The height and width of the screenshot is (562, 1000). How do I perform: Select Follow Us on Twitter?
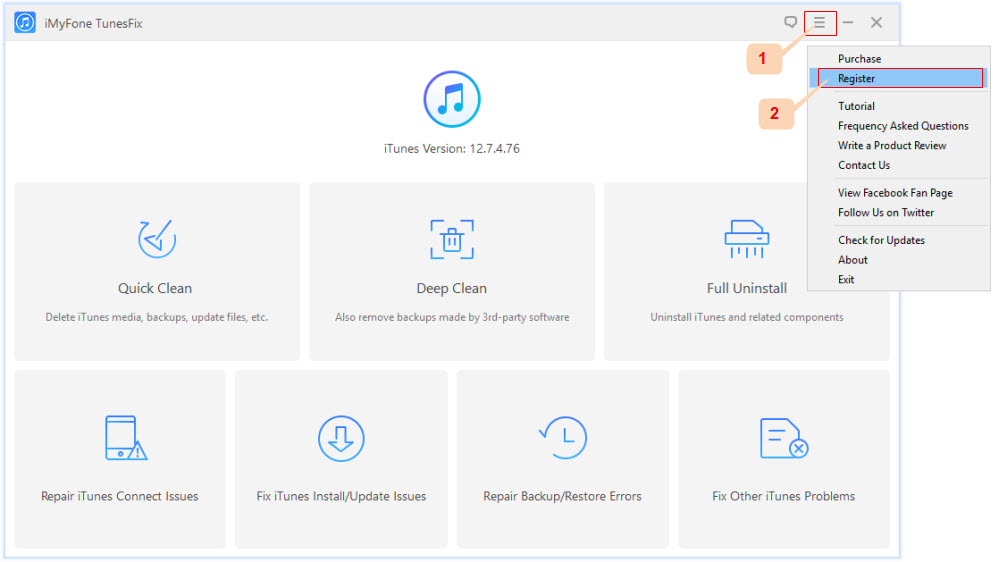click(x=886, y=212)
